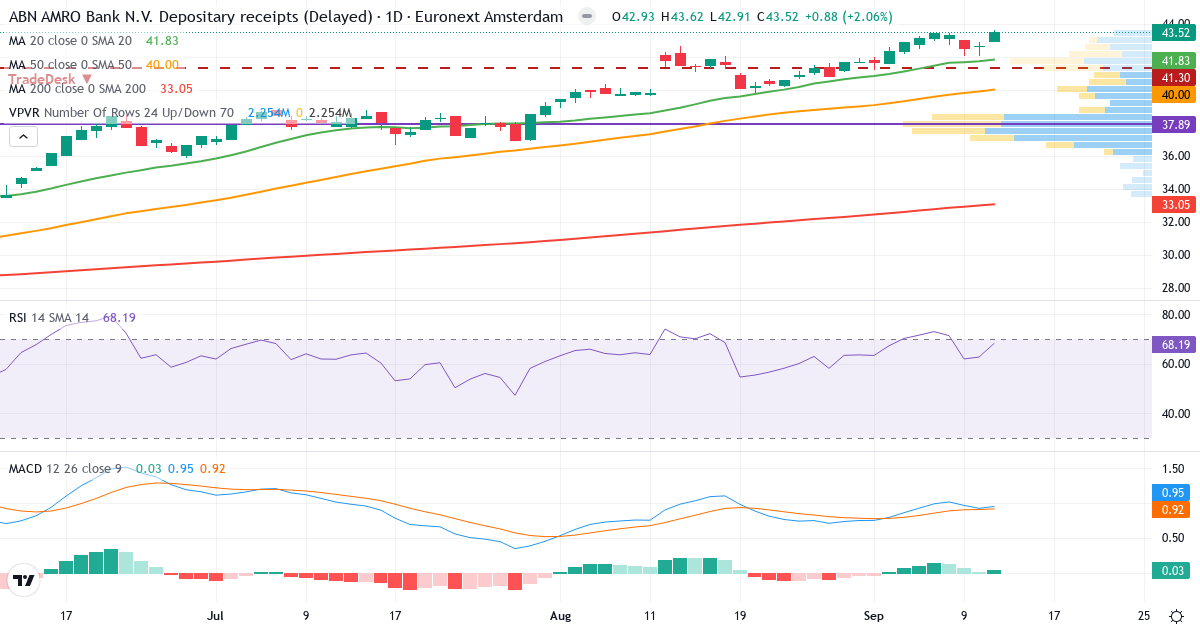Click the purple 37.89 price label
This screenshot has width=1200, height=630.
tap(1174, 125)
